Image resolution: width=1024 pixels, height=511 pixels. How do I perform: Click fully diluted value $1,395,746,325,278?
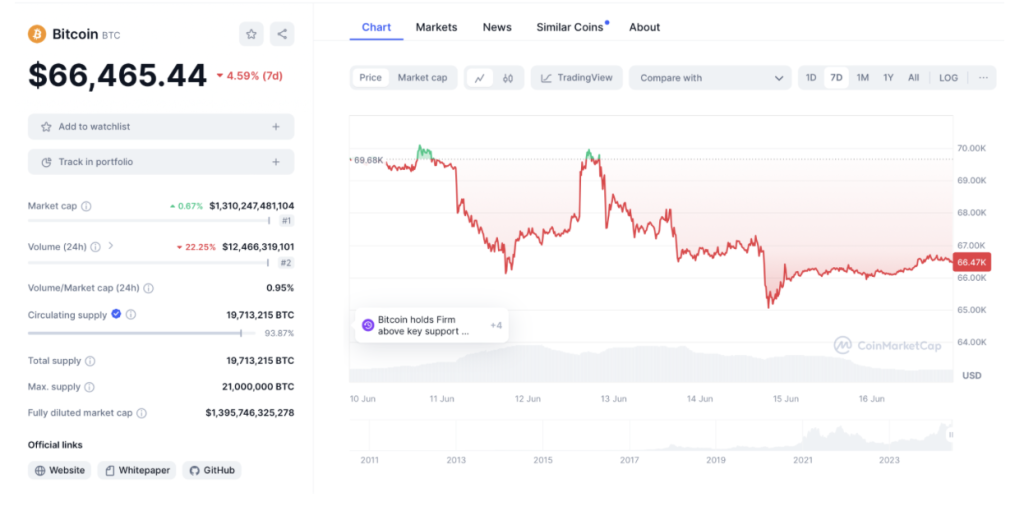(x=249, y=413)
